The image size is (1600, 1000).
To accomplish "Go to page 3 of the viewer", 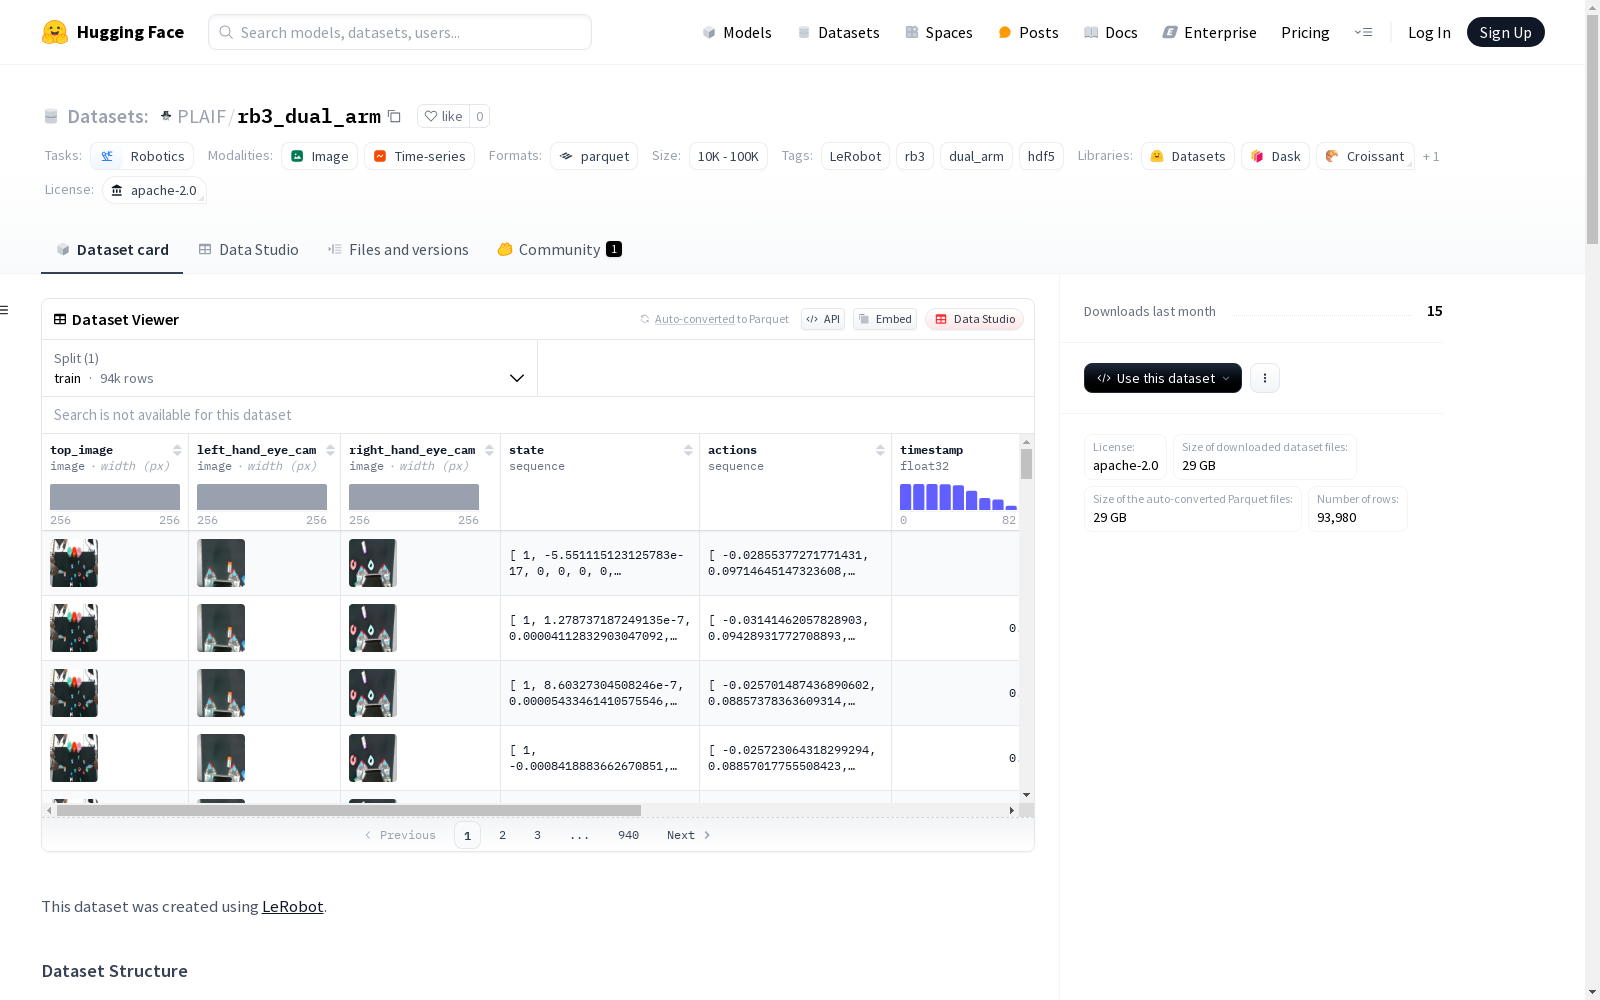I will tap(537, 835).
